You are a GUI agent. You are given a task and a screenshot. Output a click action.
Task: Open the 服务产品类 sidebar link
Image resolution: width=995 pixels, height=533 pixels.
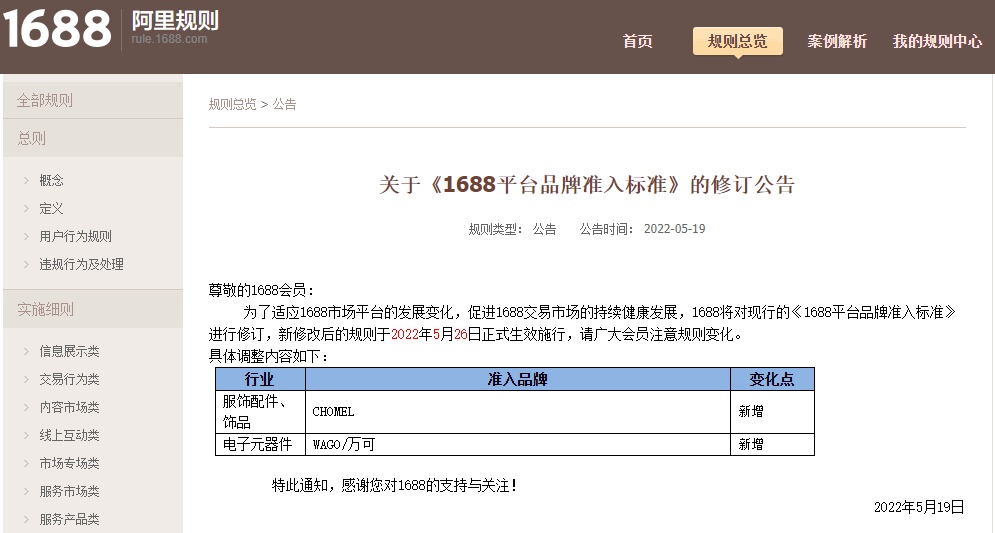pos(69,518)
